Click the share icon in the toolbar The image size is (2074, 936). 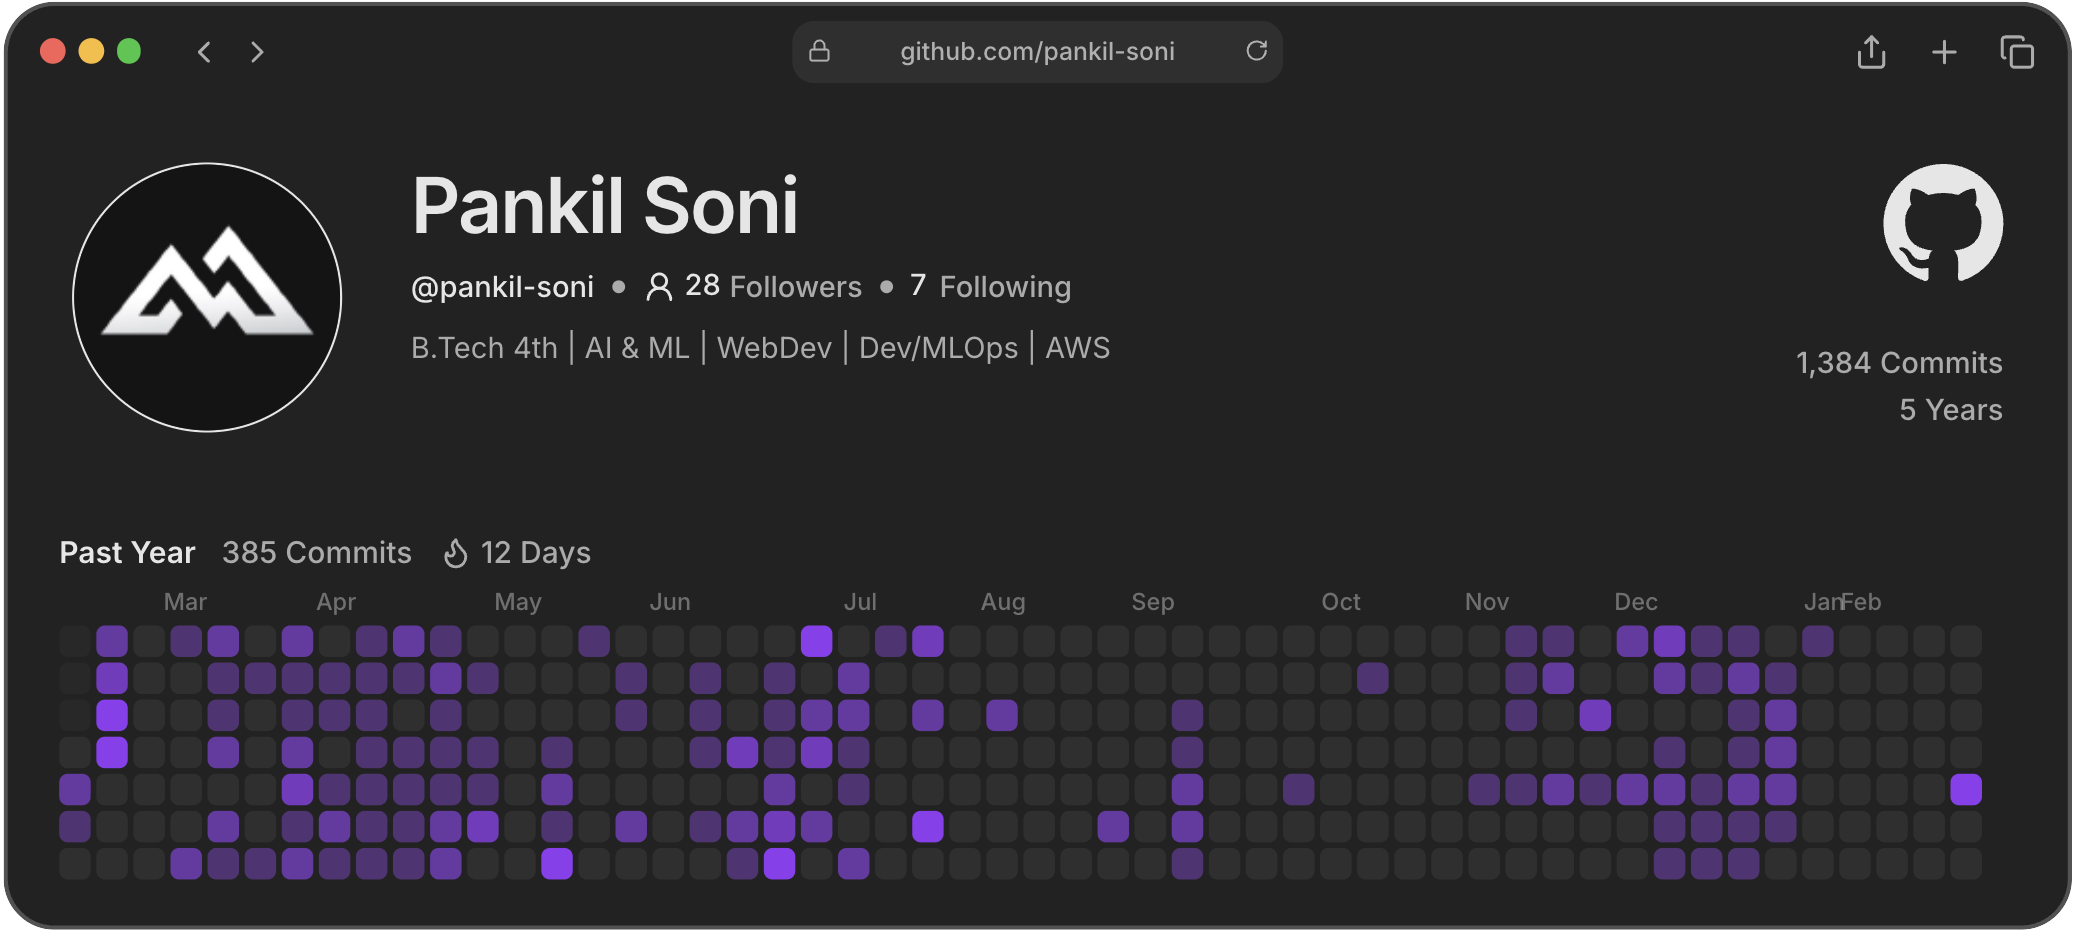(x=1871, y=51)
